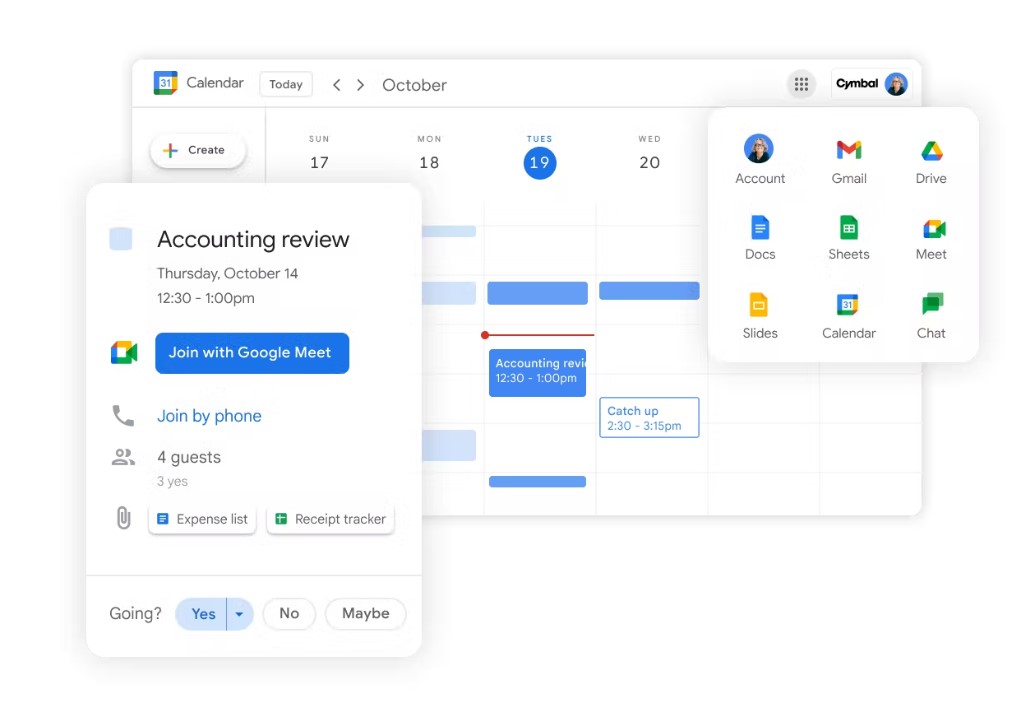Click the Join by phone link
This screenshot has height=722, width=1009.
pyautogui.click(x=209, y=415)
